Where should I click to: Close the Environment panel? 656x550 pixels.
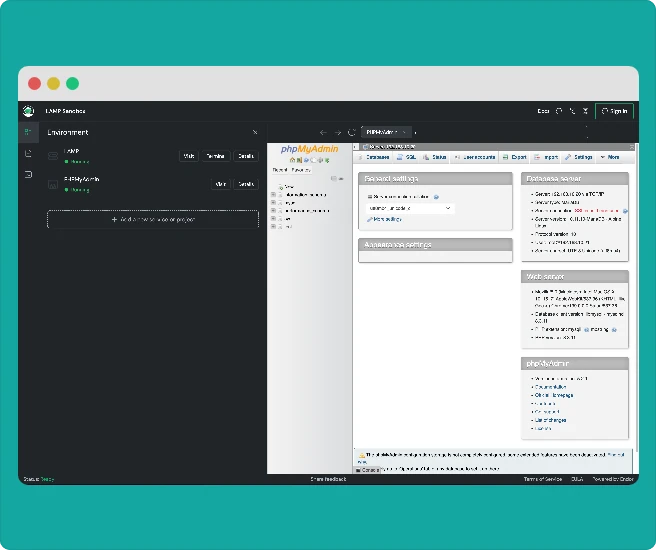coord(254,132)
